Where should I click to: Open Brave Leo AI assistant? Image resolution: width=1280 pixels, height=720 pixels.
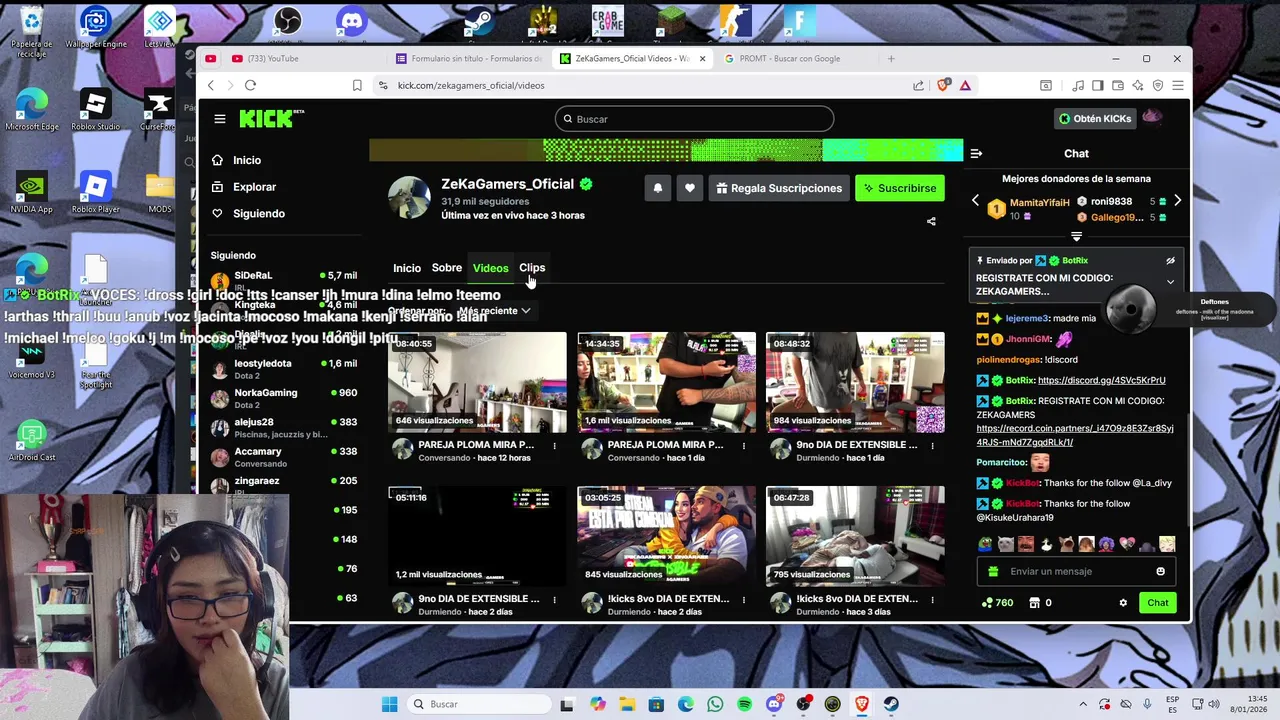[x=1139, y=85]
